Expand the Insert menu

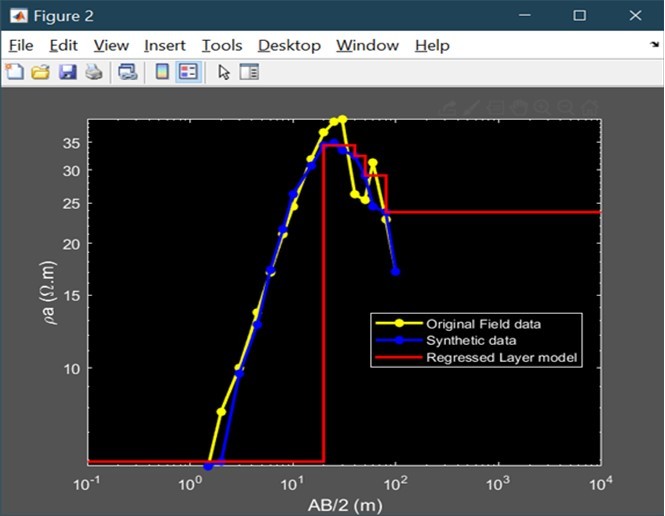pos(164,45)
